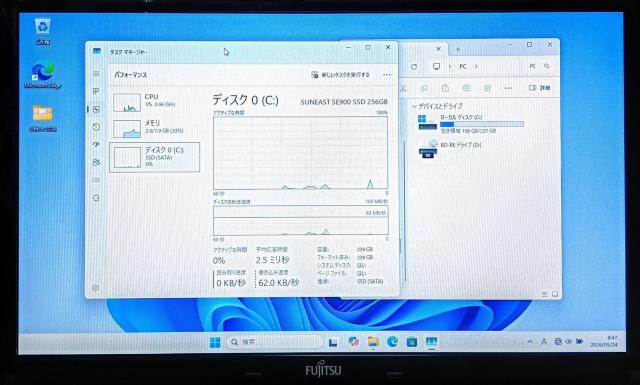This screenshot has width=640, height=385.
Task: Close the current File Explorer tab
Action: click(x=438, y=49)
